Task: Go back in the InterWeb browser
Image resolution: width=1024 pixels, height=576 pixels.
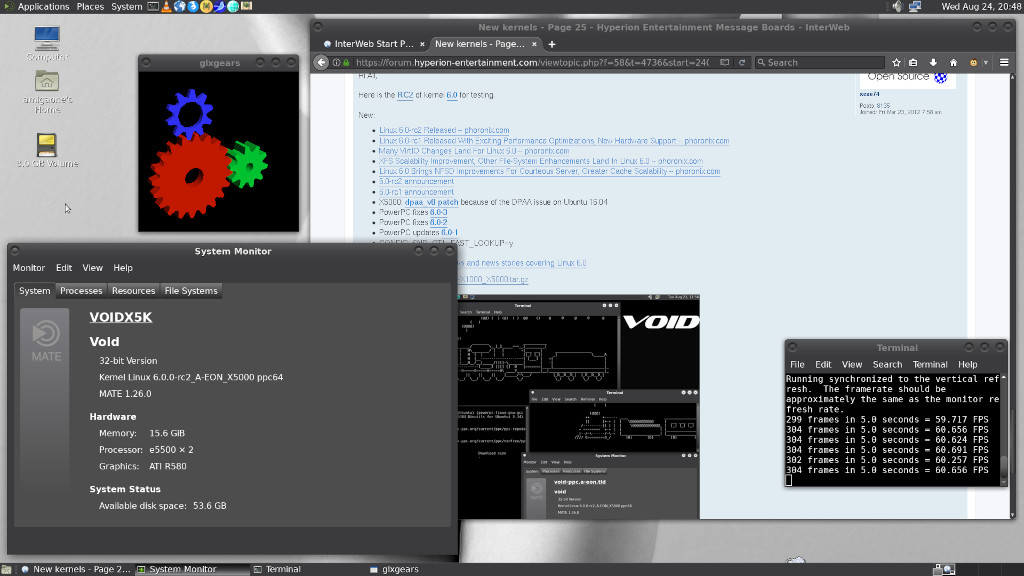Action: tap(321, 63)
